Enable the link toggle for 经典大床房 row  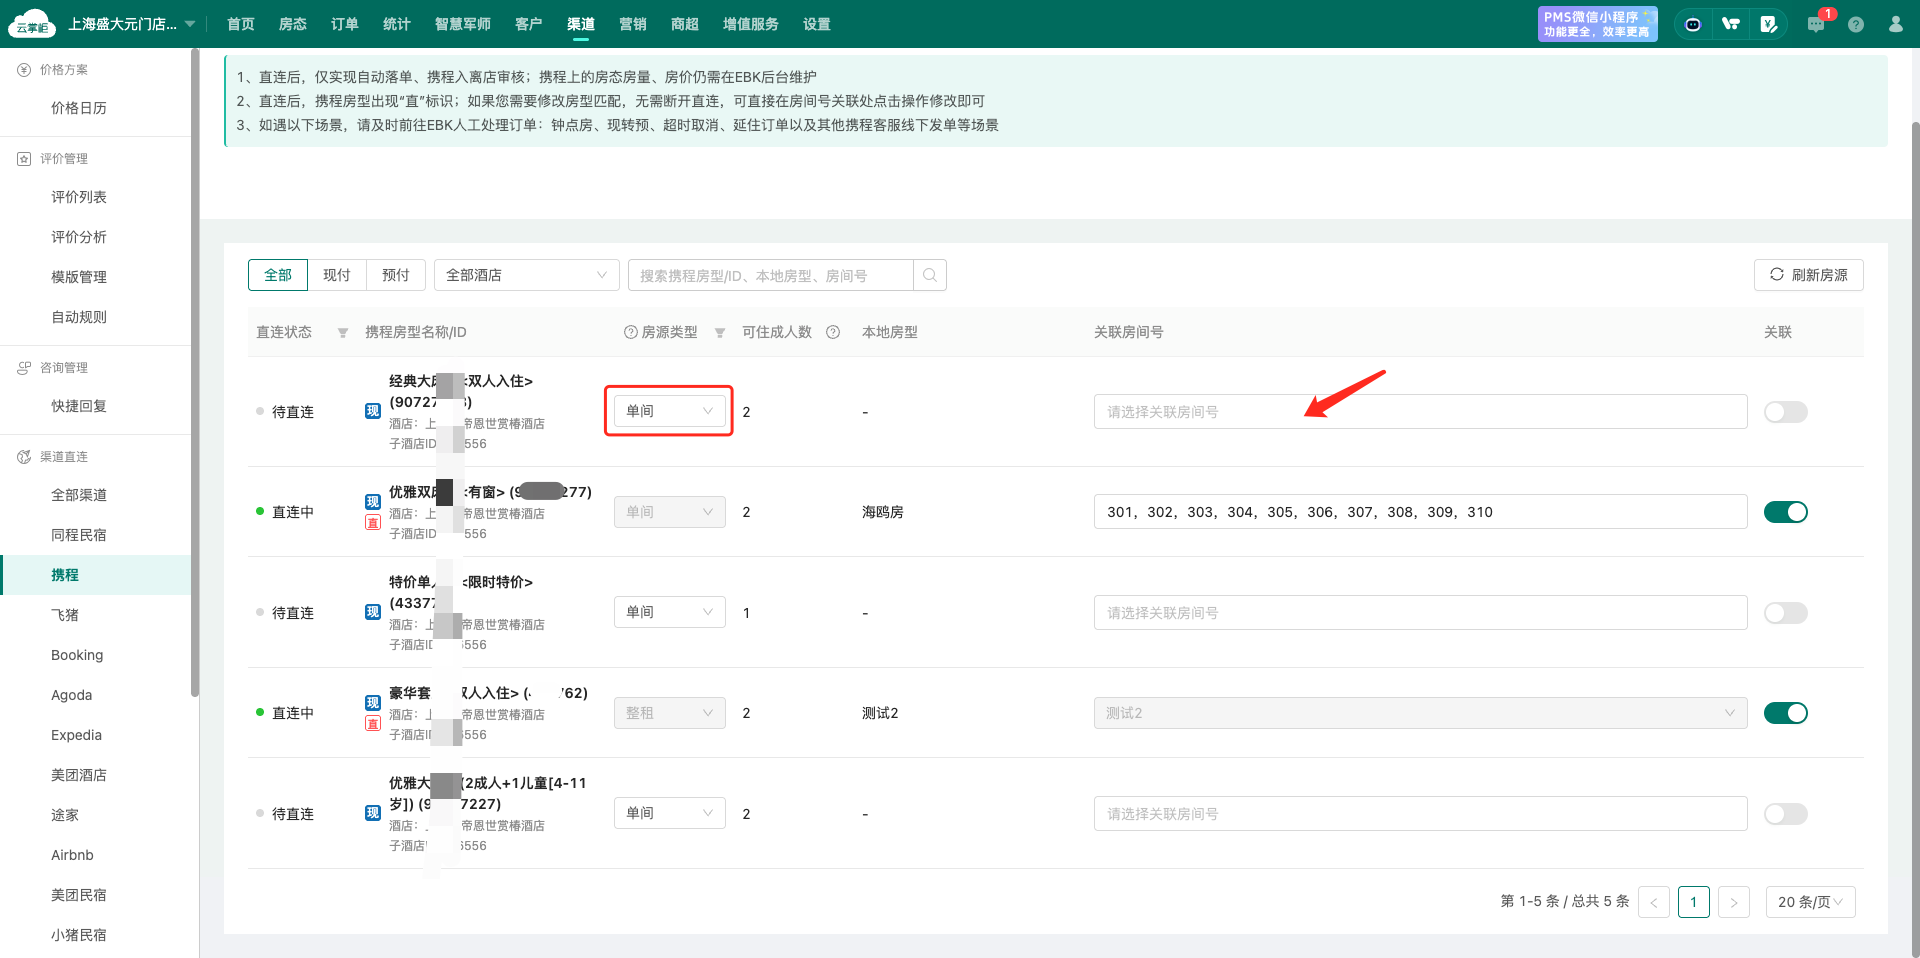coord(1785,412)
